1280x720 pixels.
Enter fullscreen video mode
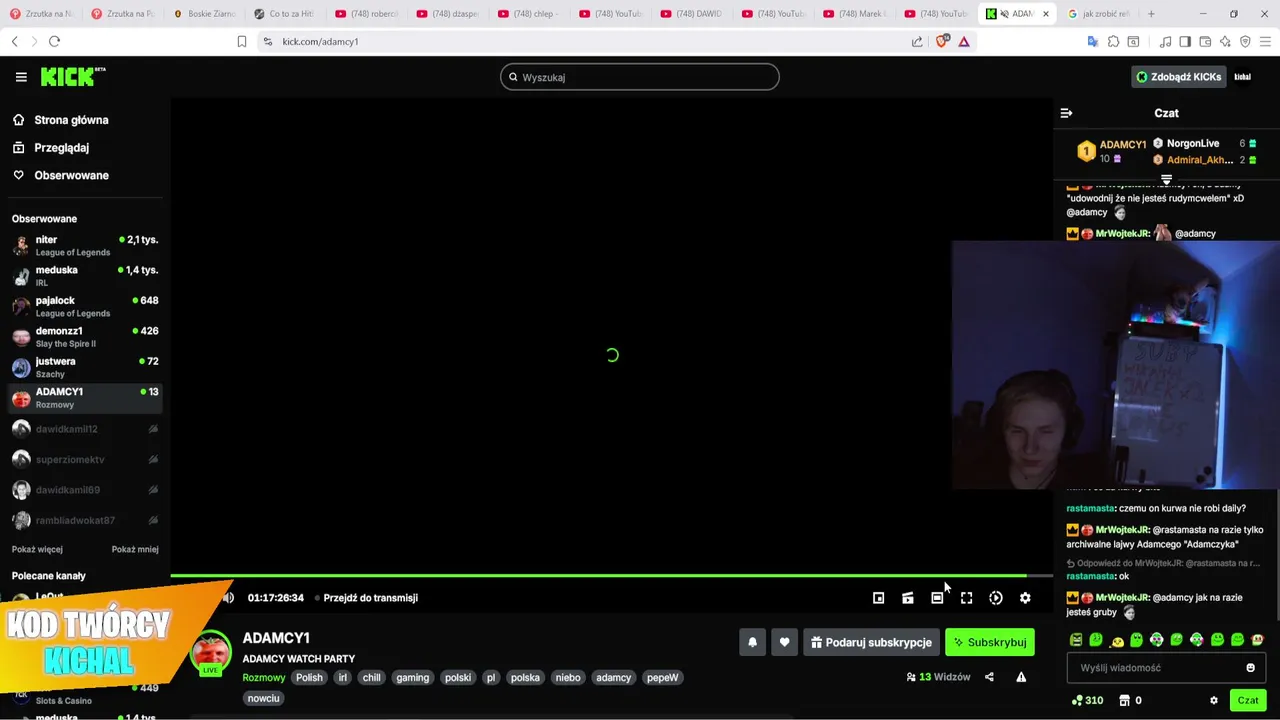(966, 598)
